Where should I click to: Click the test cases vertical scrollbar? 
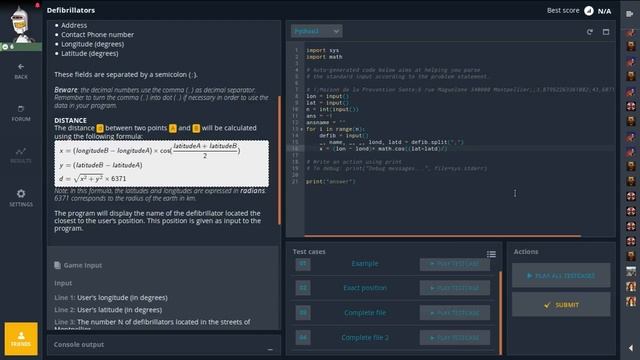pyautogui.click(x=500, y=313)
